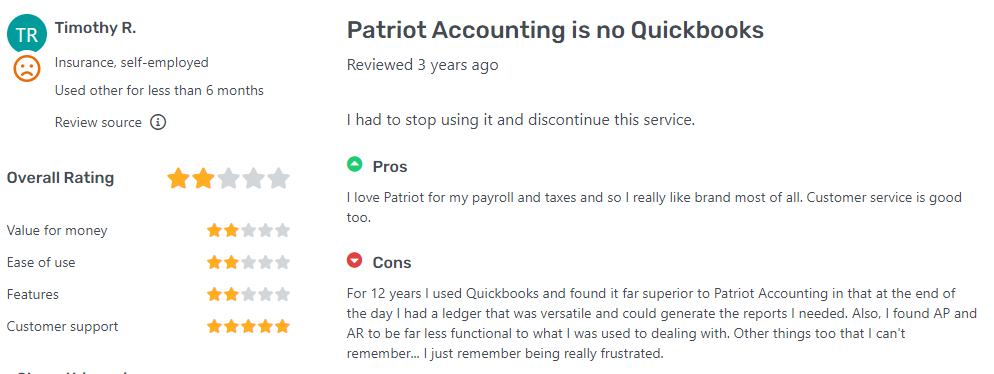Click the Customer support five stars
The height and width of the screenshot is (374, 994).
click(248, 327)
